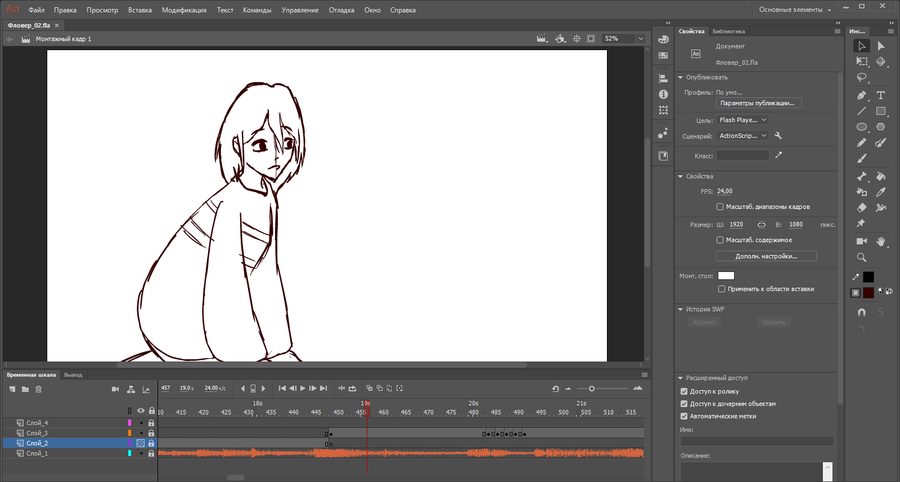Open Основные элементы workspace dropdown

pyautogui.click(x=795, y=10)
